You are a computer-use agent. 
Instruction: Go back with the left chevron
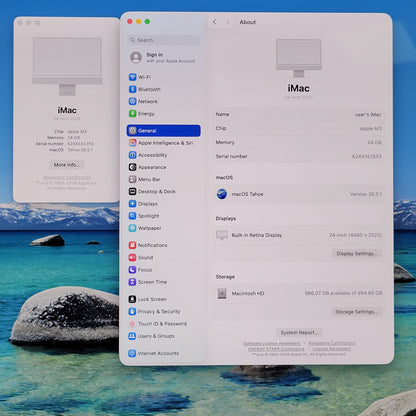[x=215, y=22]
